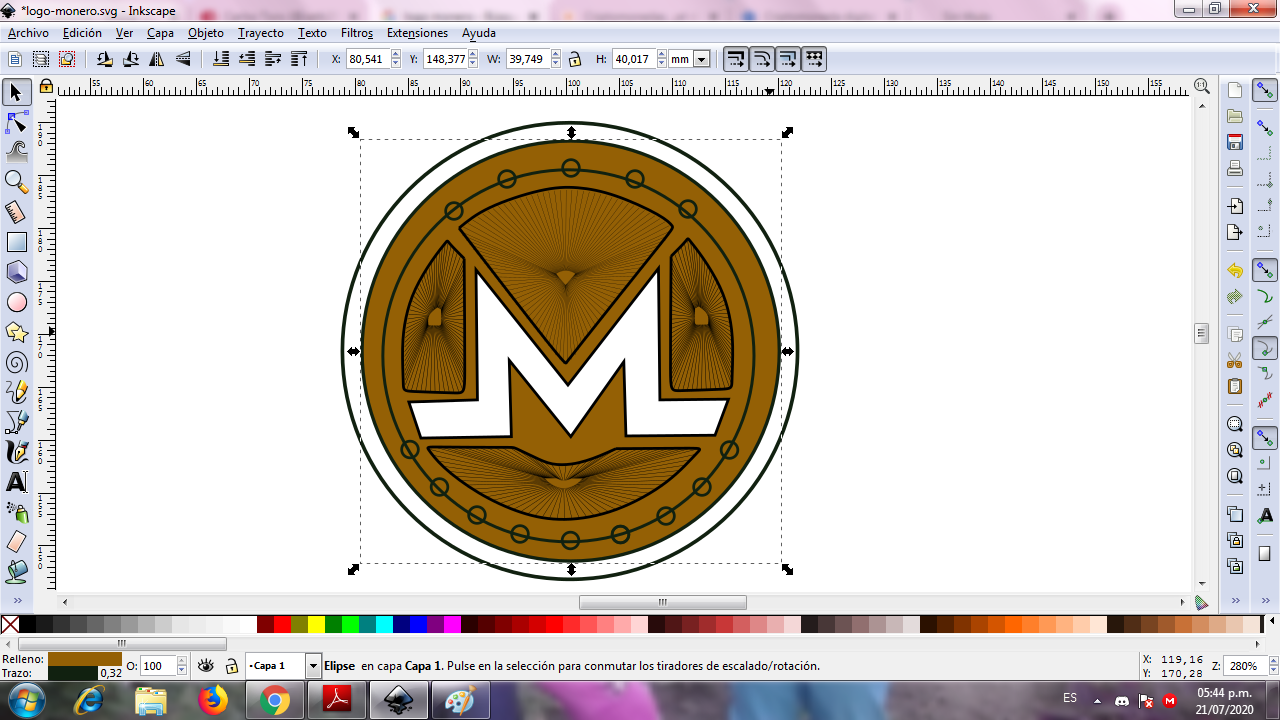This screenshot has width=1280, height=720.
Task: Expand hidden commands bar chevron
Action: [x=1235, y=601]
